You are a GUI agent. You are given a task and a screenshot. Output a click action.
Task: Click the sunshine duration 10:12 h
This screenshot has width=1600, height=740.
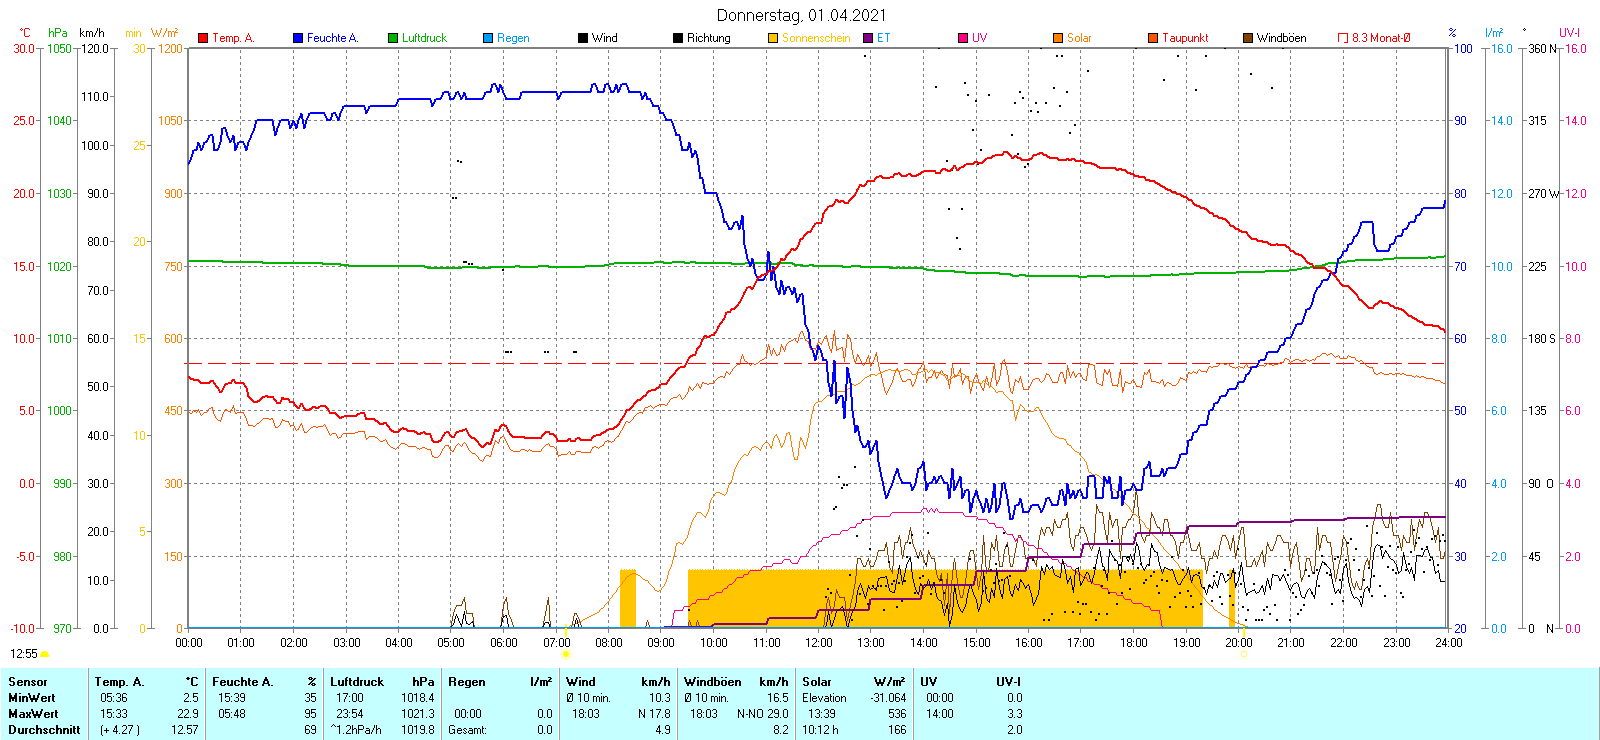pos(820,730)
